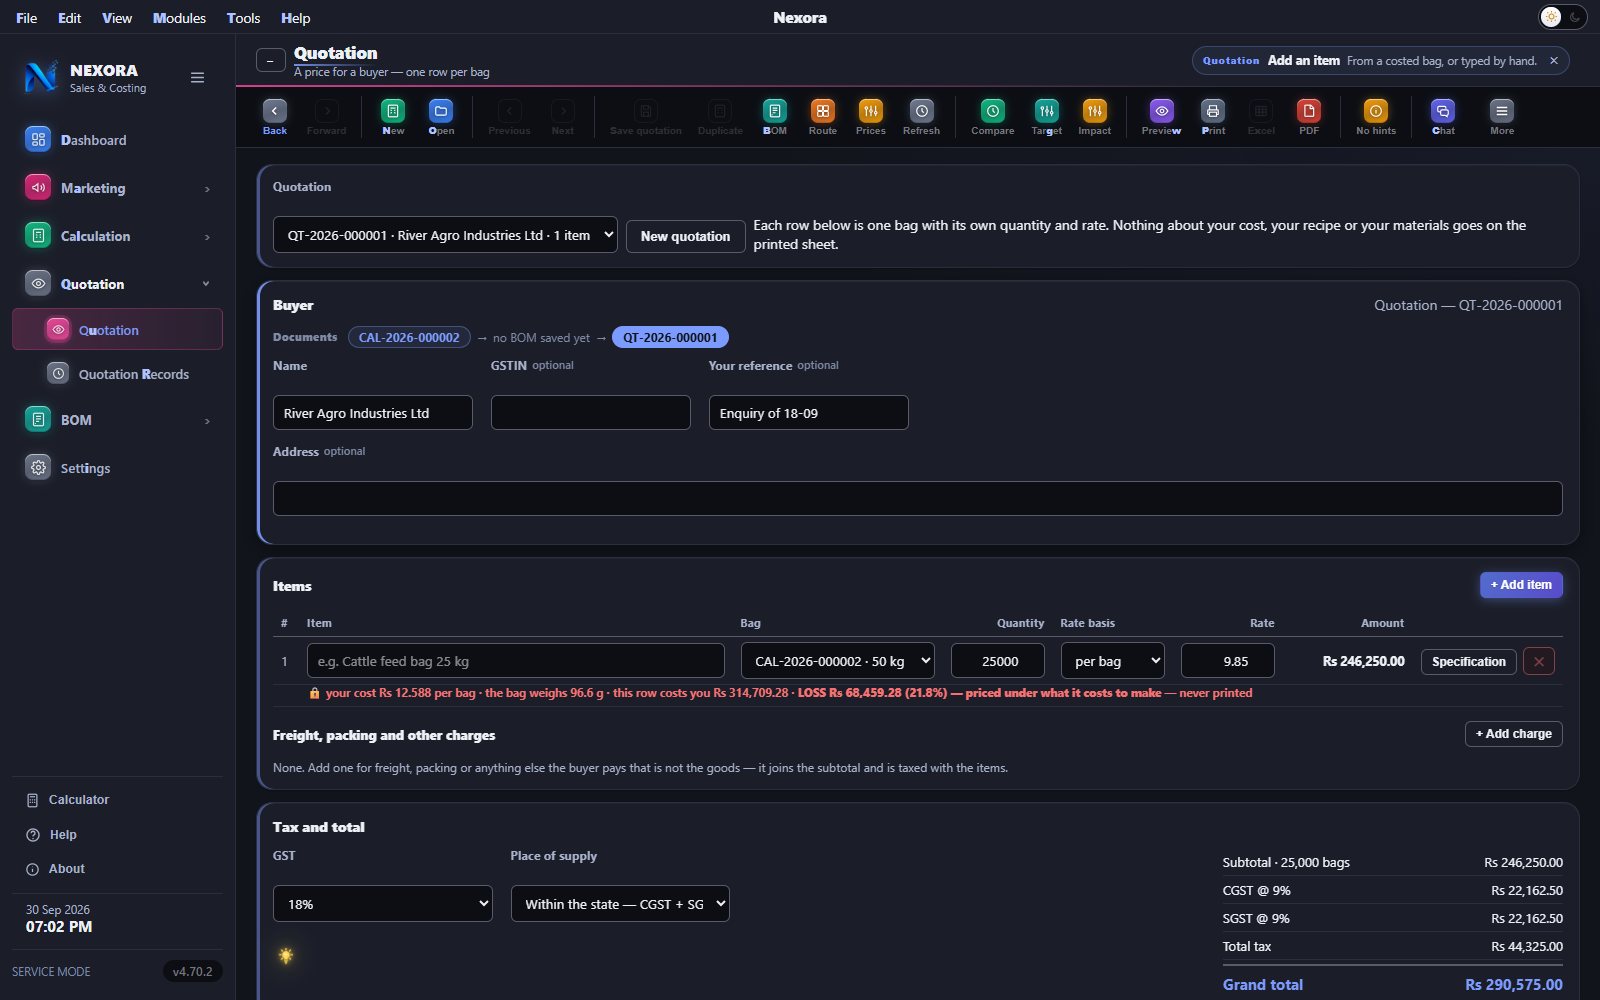Click the Back toolbar icon
Image resolution: width=1600 pixels, height=1000 pixels.
[x=275, y=111]
